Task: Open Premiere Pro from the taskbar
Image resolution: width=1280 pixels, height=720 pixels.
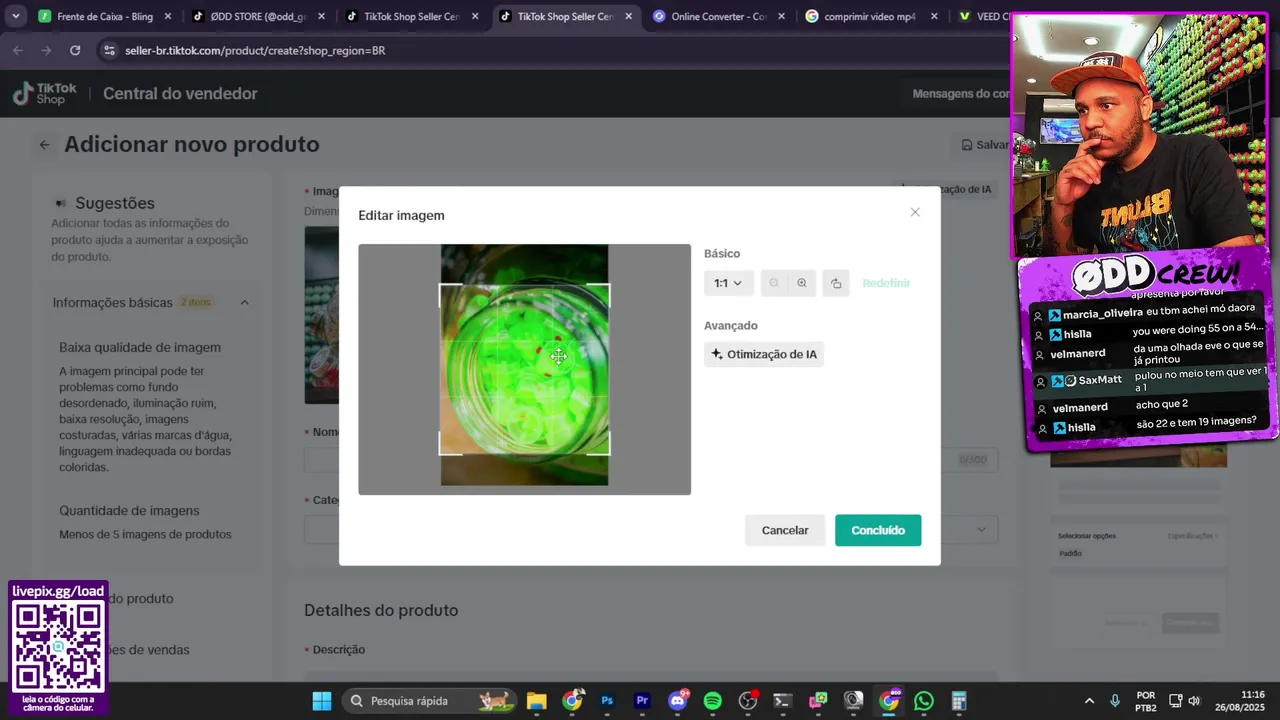Action: coord(642,701)
